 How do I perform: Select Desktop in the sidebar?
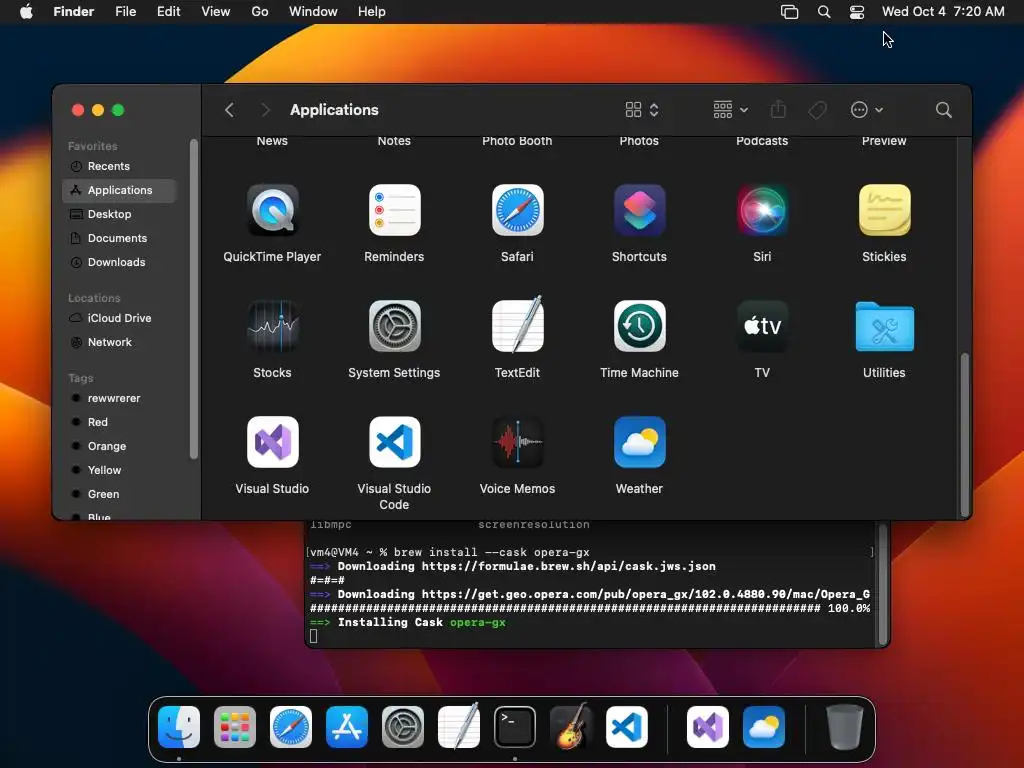tap(119, 214)
